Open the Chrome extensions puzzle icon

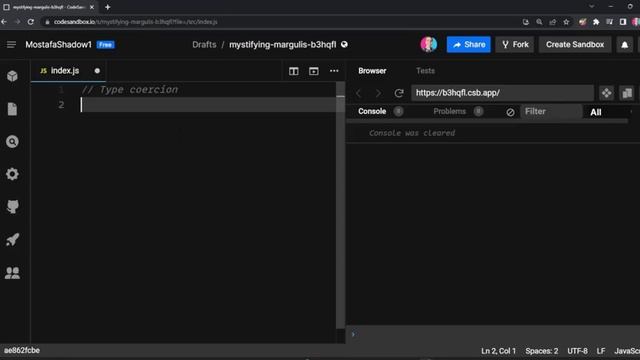(596, 22)
